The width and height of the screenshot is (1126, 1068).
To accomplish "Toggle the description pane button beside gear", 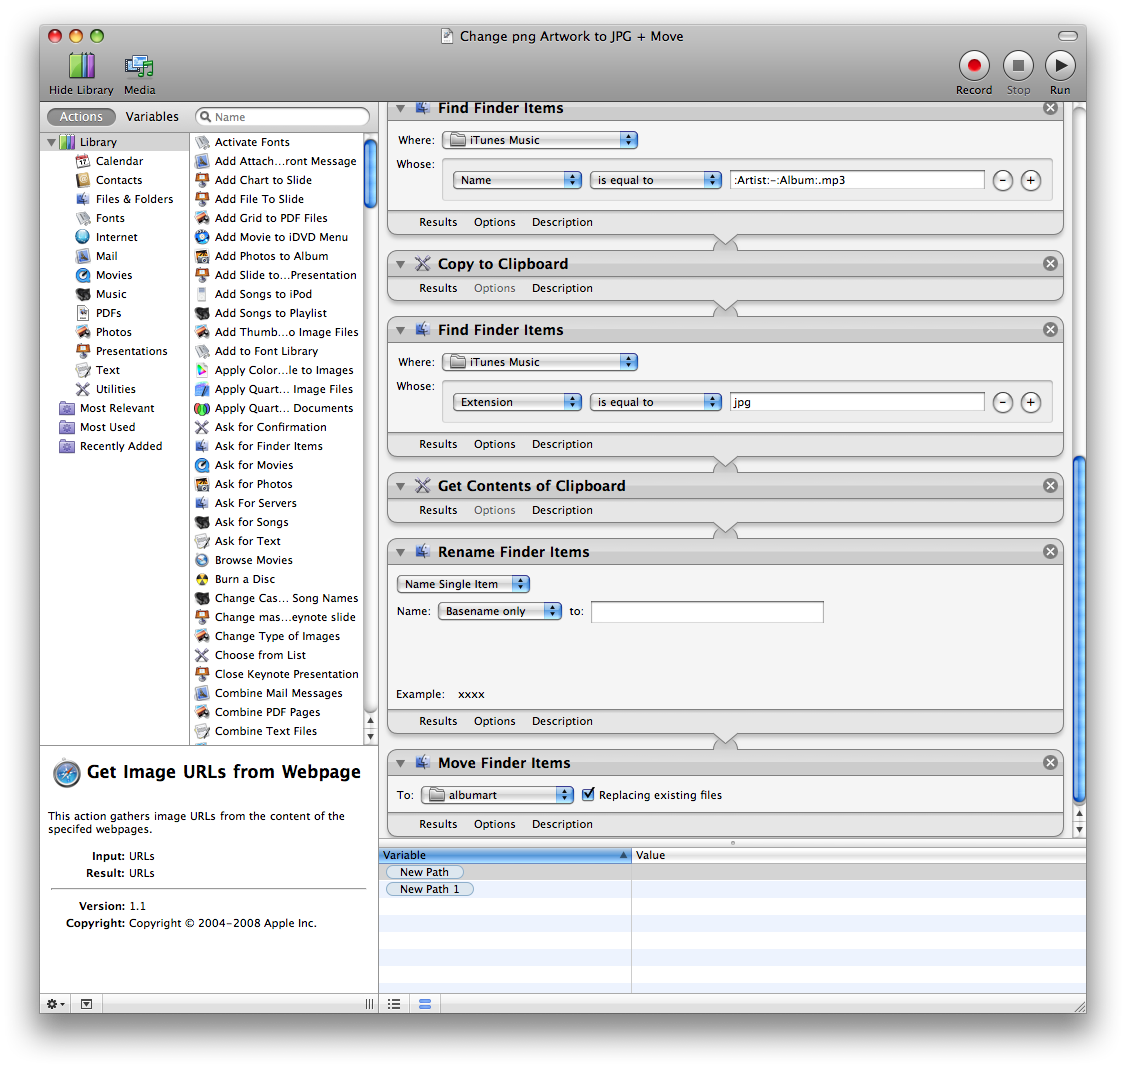I will tap(86, 1004).
